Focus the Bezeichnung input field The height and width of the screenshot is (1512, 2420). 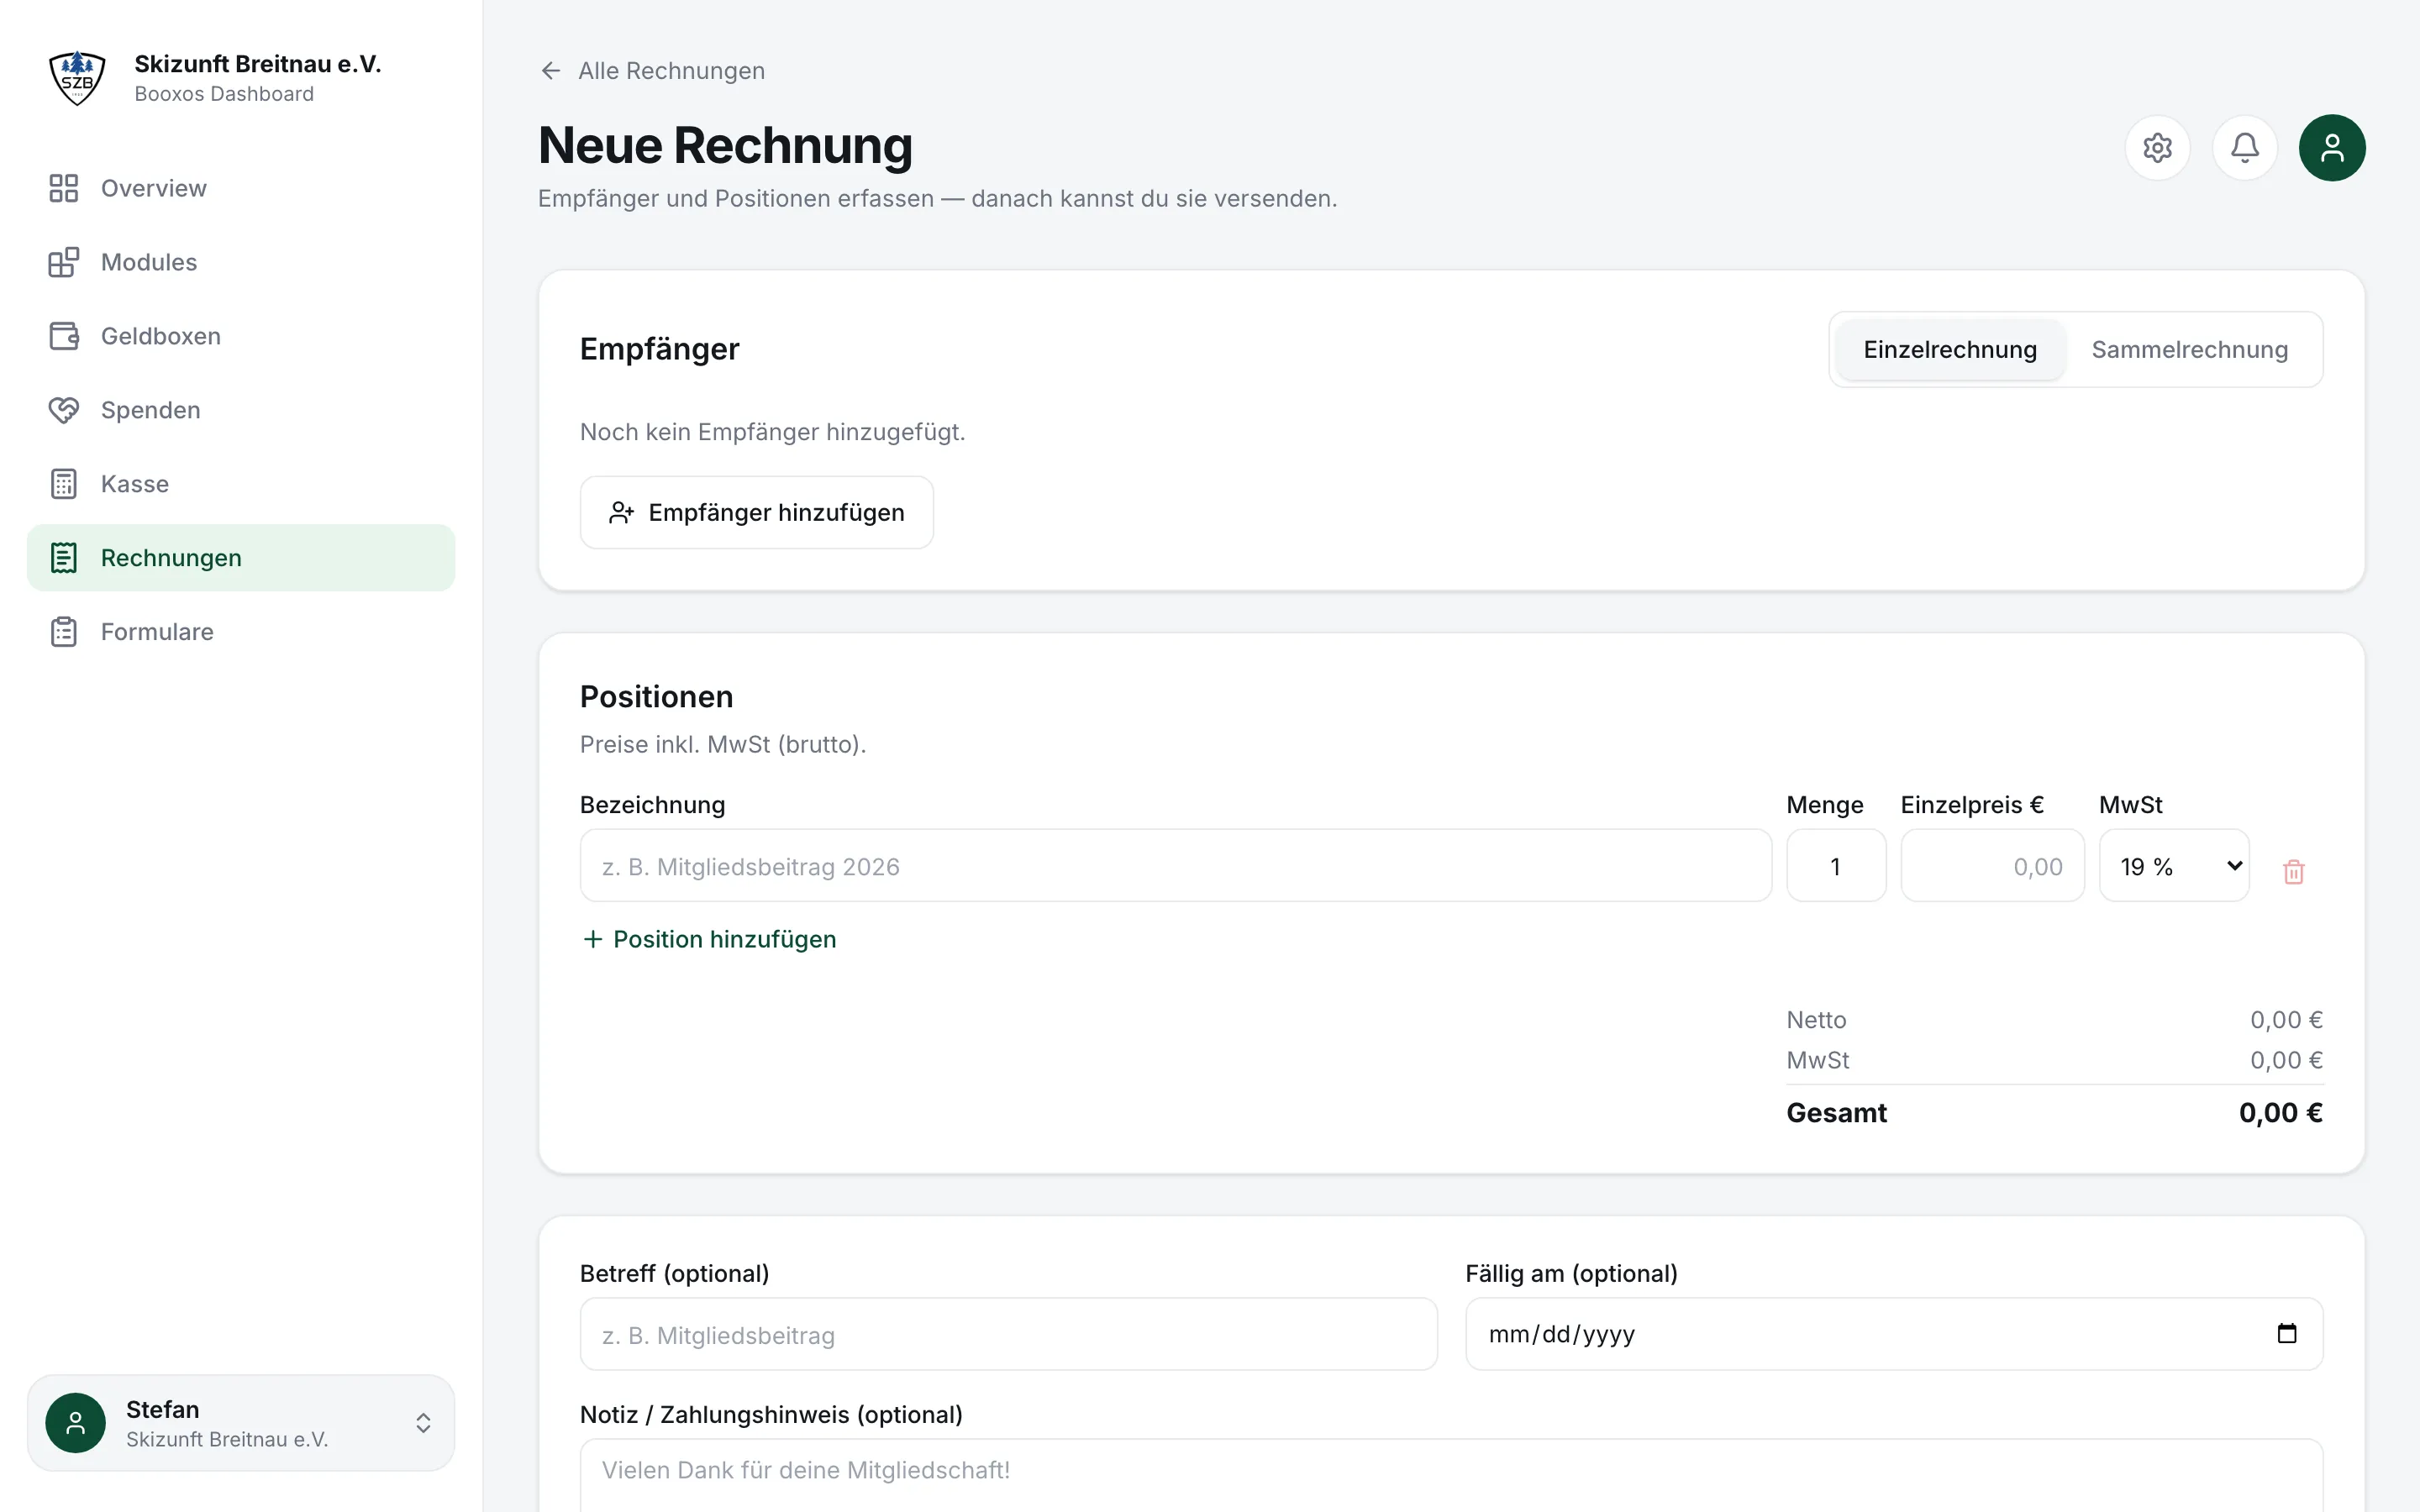1175,866
